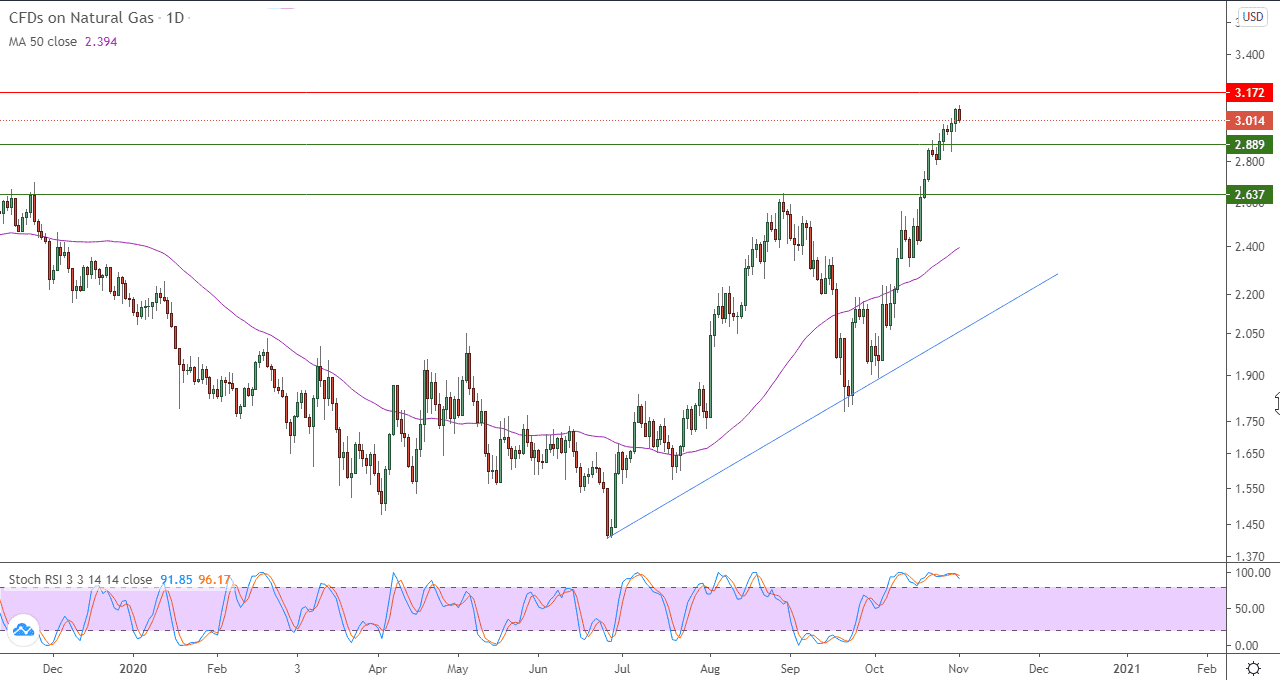Click the 2021 label on time axis

coord(1127,668)
